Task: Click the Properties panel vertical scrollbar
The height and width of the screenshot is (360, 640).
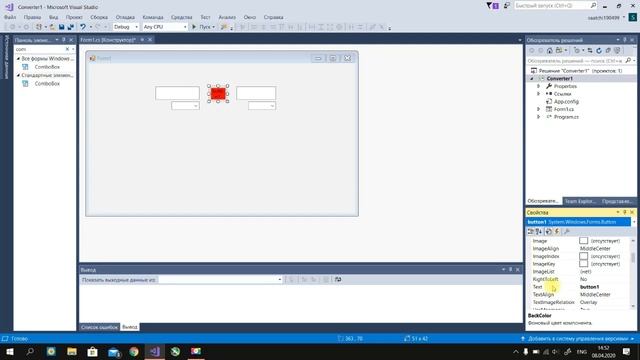Action: pyautogui.click(x=633, y=273)
